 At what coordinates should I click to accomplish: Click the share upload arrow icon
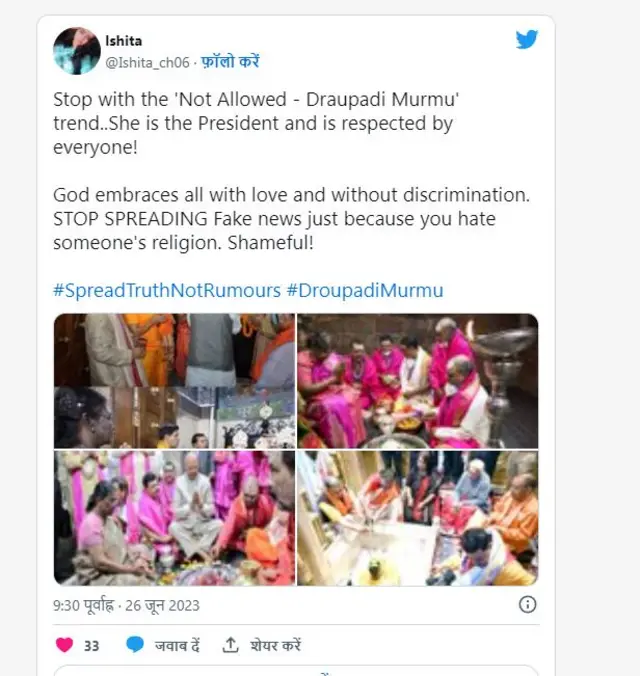click(x=230, y=645)
